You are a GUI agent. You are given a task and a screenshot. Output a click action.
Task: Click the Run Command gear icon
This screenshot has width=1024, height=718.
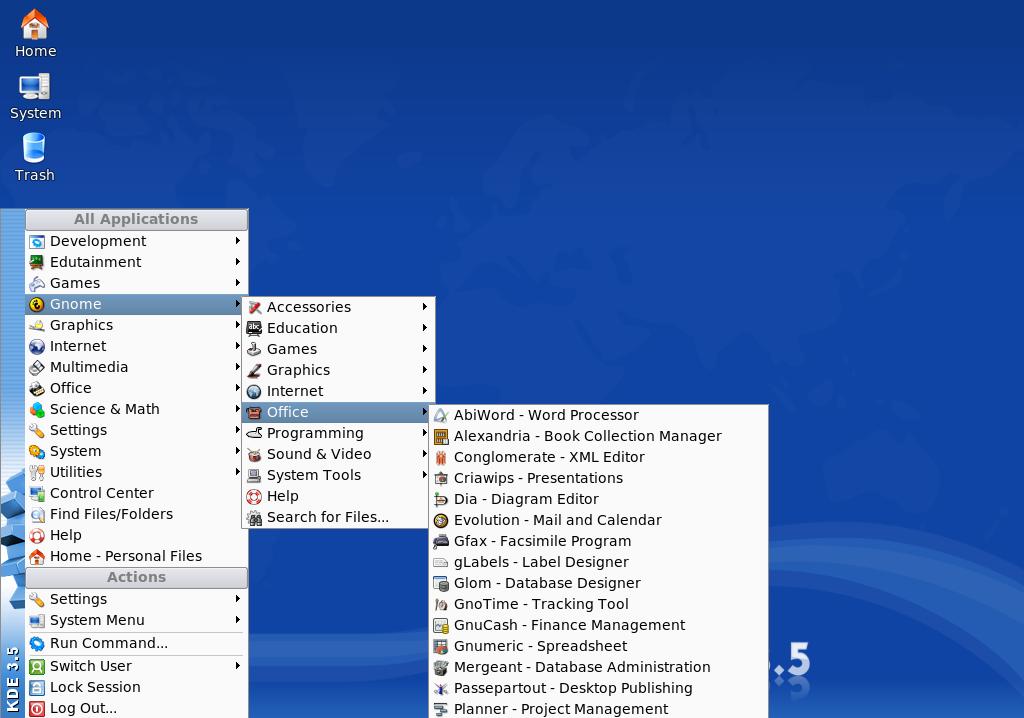coord(37,644)
